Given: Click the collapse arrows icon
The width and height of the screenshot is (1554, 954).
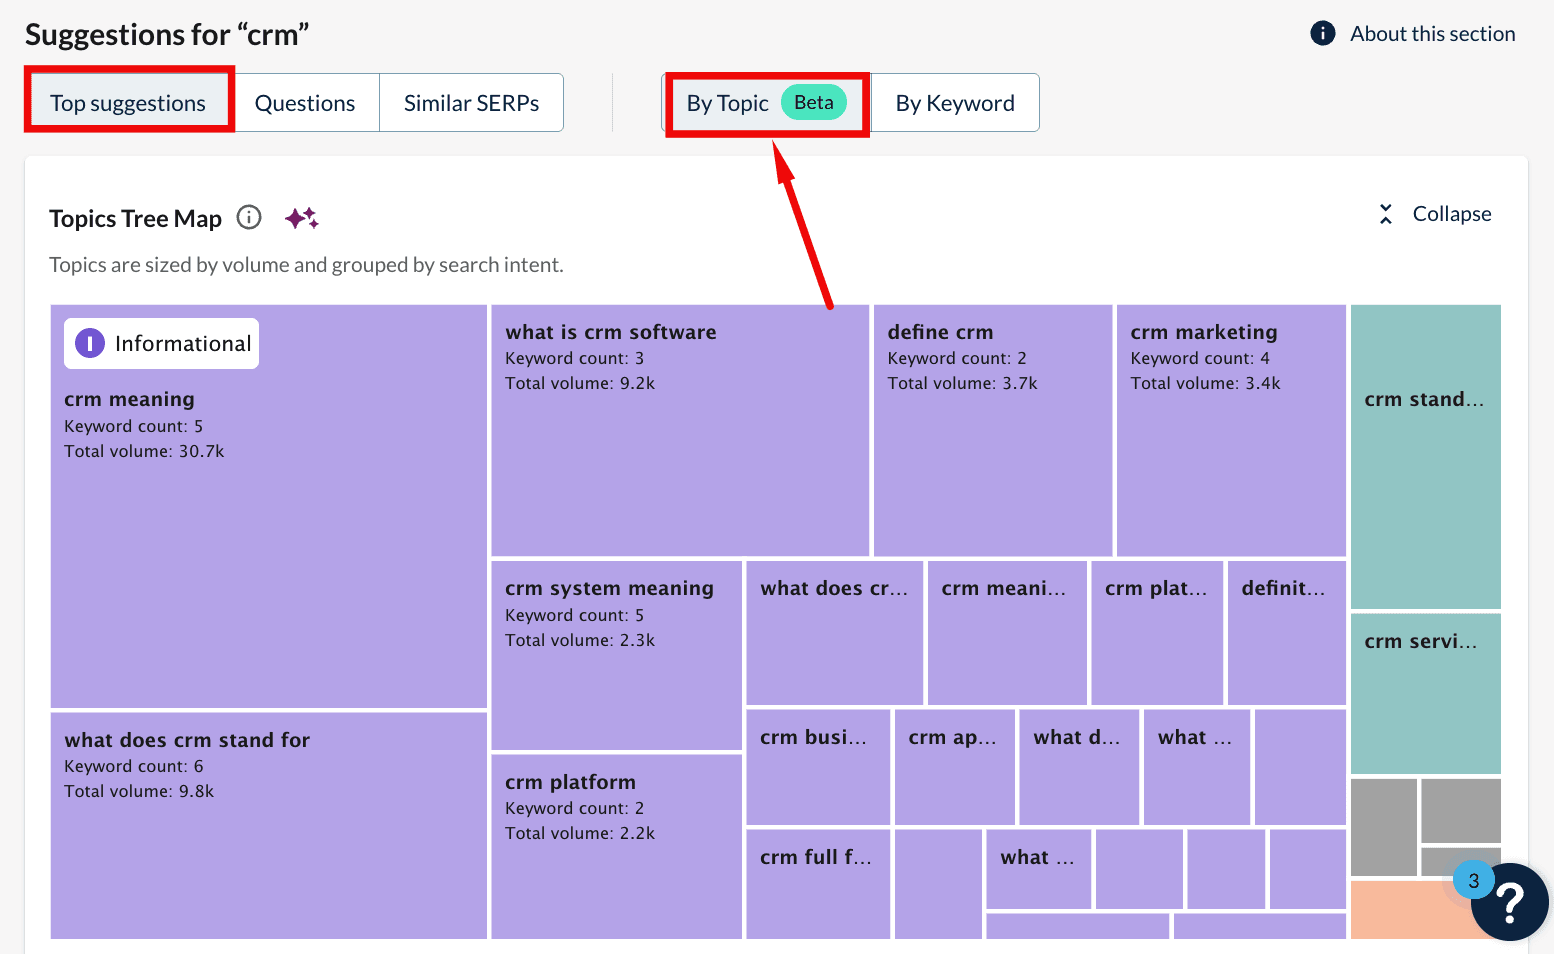Looking at the screenshot, I should coord(1385,214).
